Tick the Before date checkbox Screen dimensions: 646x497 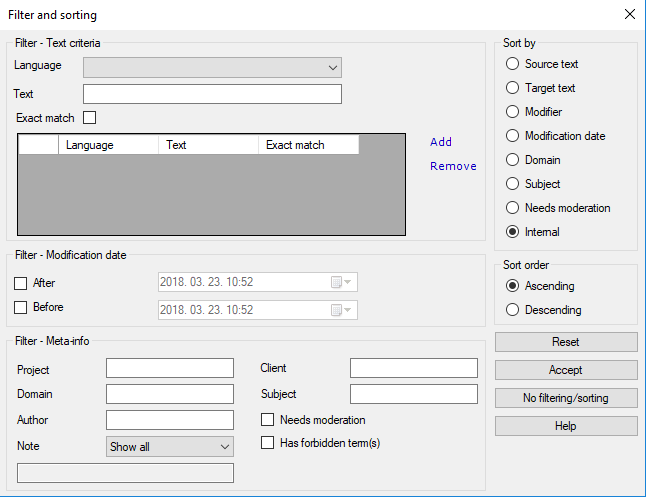(x=21, y=307)
